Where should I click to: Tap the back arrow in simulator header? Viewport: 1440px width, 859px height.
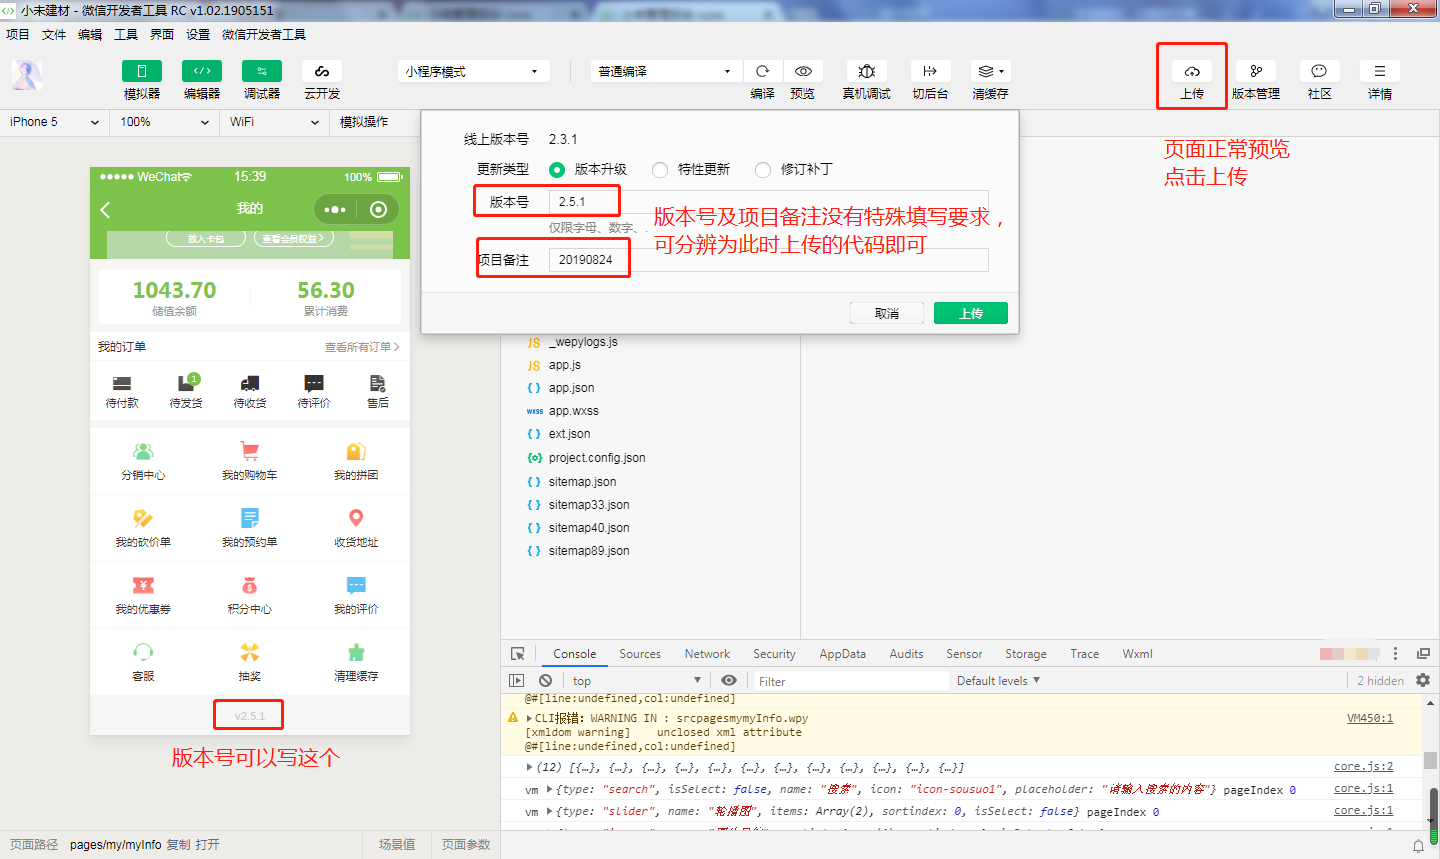click(x=106, y=209)
